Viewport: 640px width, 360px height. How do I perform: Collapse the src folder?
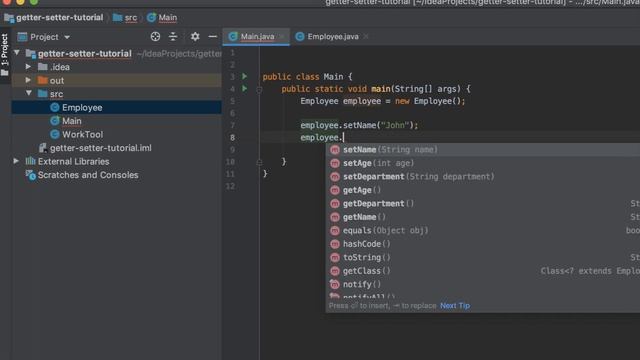29,93
